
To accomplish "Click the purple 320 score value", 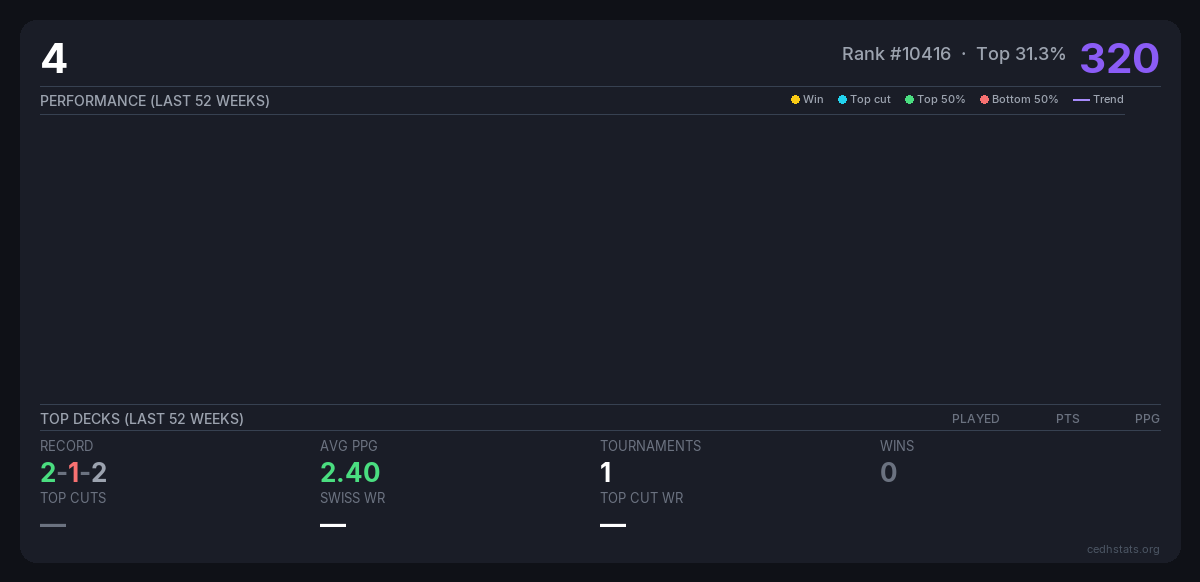I will tap(1119, 58).
